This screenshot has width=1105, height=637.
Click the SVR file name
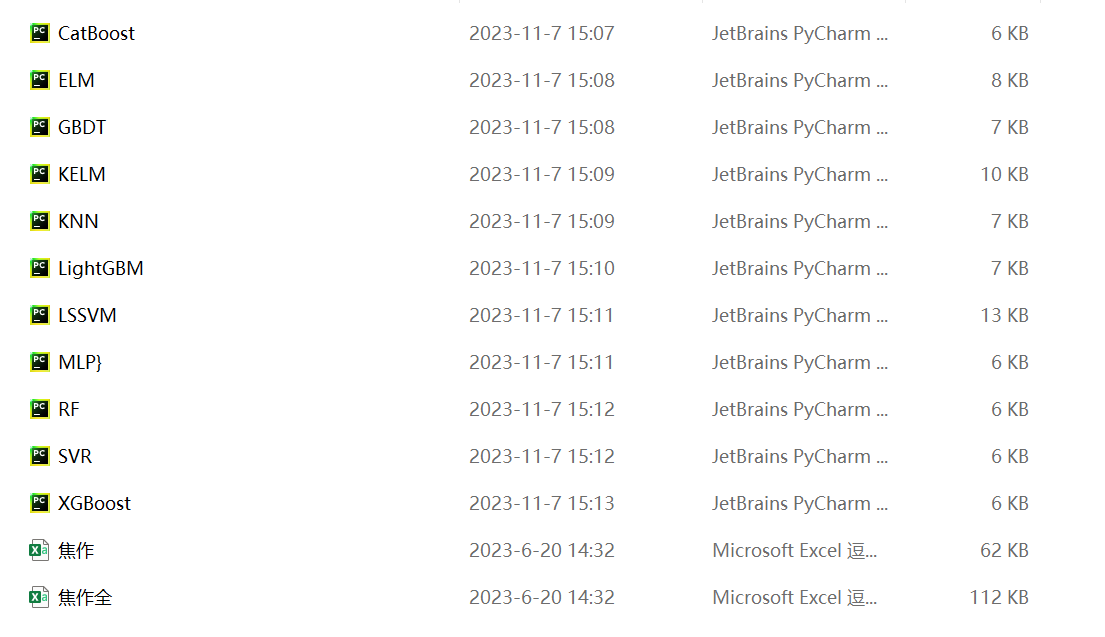[75, 456]
